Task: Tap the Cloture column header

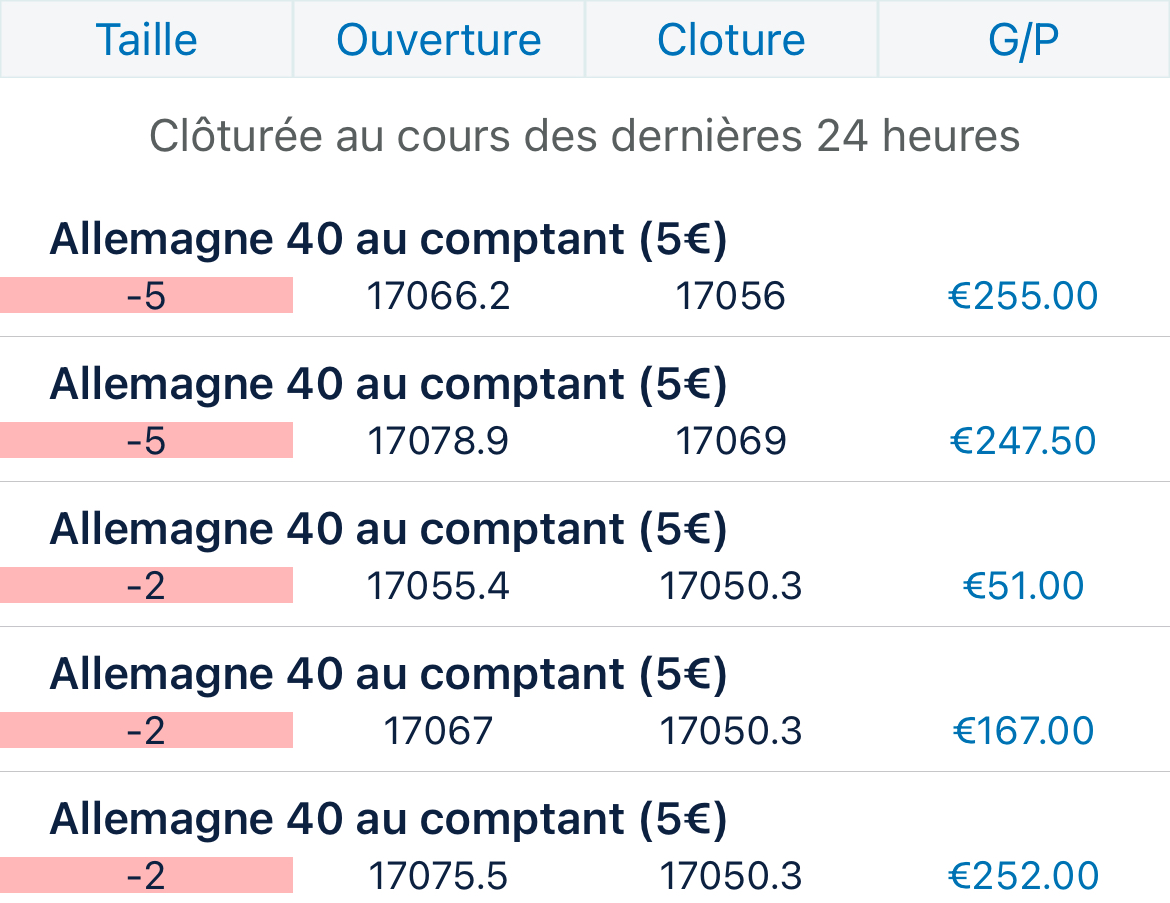Action: [731, 40]
